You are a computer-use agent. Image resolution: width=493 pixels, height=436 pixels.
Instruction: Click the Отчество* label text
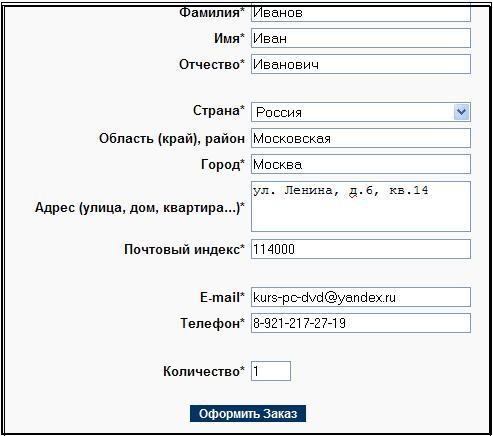(x=212, y=64)
